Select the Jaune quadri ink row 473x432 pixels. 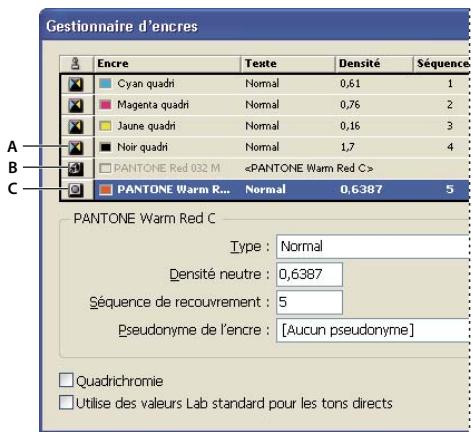[x=265, y=126]
